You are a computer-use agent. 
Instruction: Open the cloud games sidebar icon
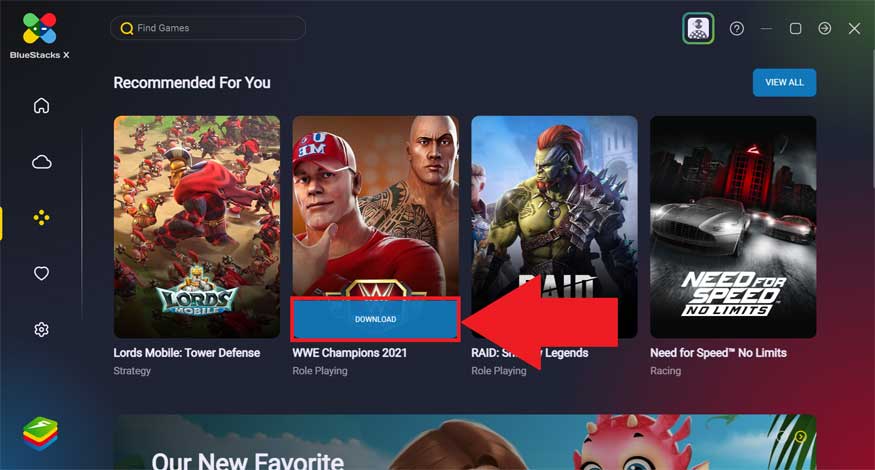41,162
